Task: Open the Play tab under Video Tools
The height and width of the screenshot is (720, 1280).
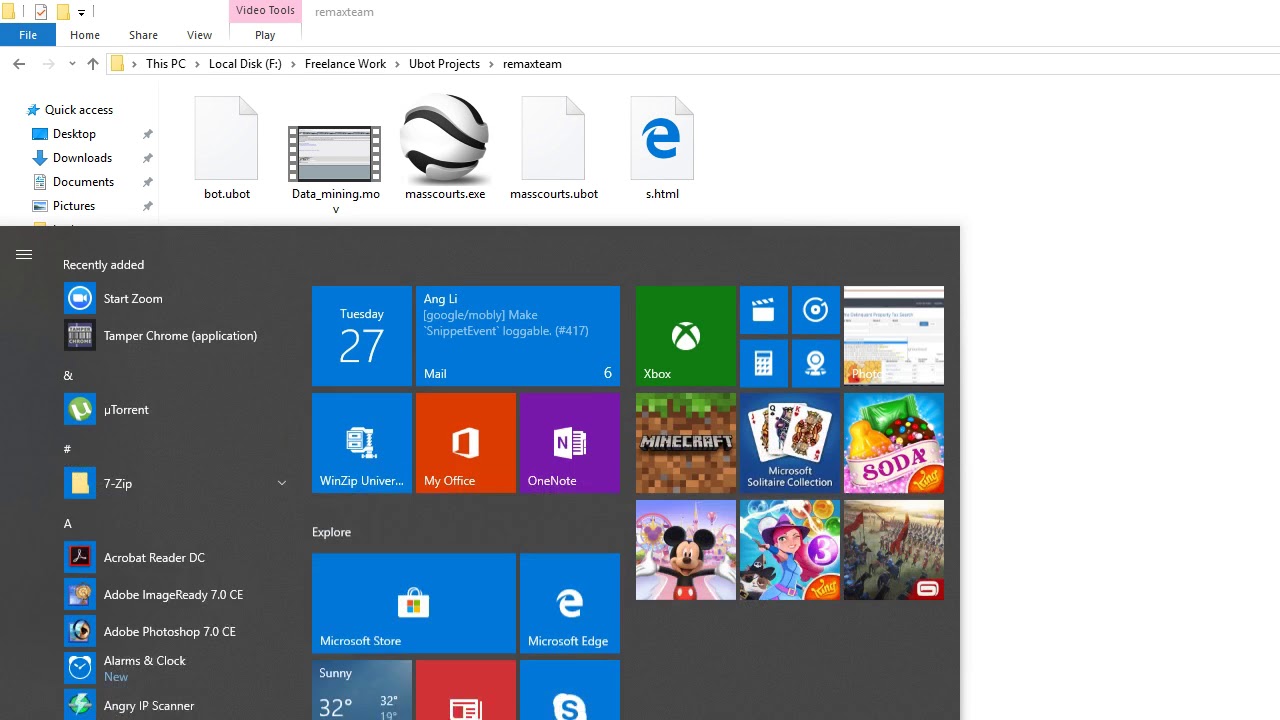Action: pos(265,35)
